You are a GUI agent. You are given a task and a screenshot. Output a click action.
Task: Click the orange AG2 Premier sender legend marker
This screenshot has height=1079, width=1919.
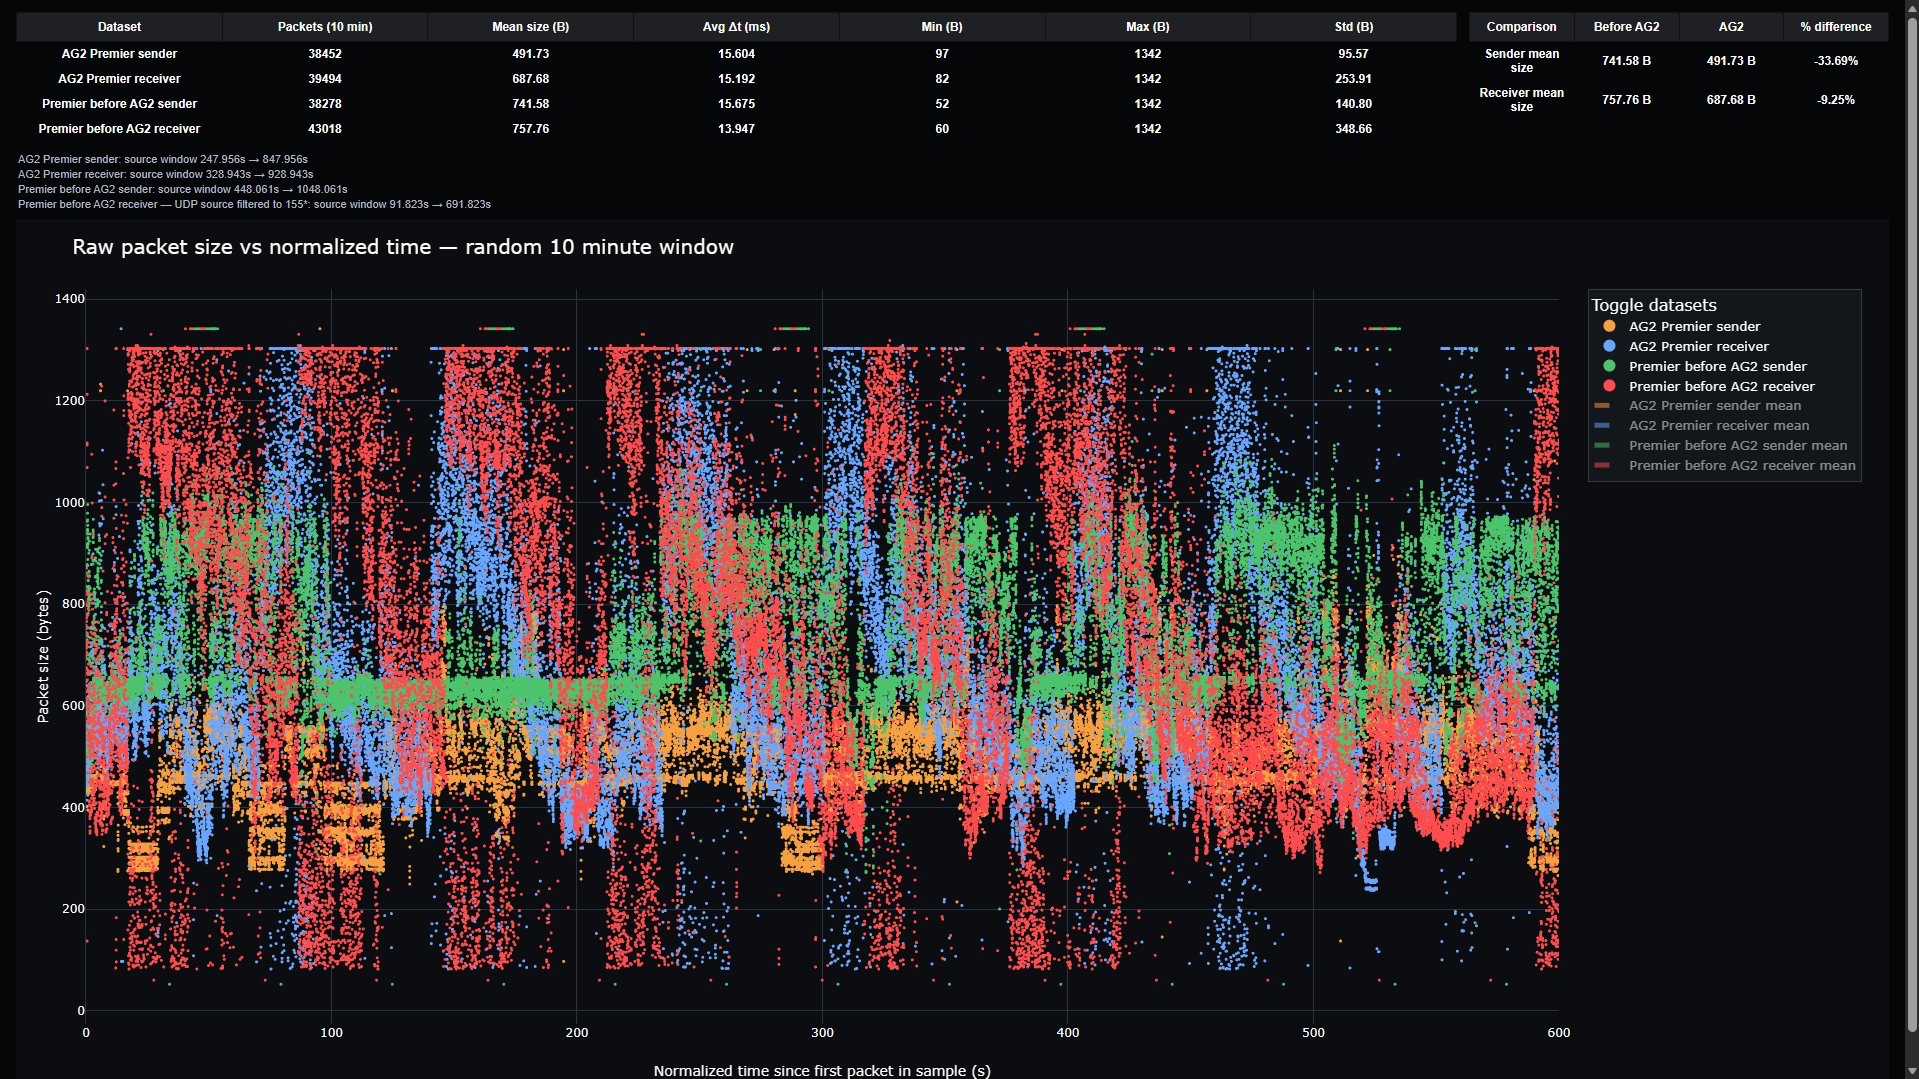click(1609, 326)
